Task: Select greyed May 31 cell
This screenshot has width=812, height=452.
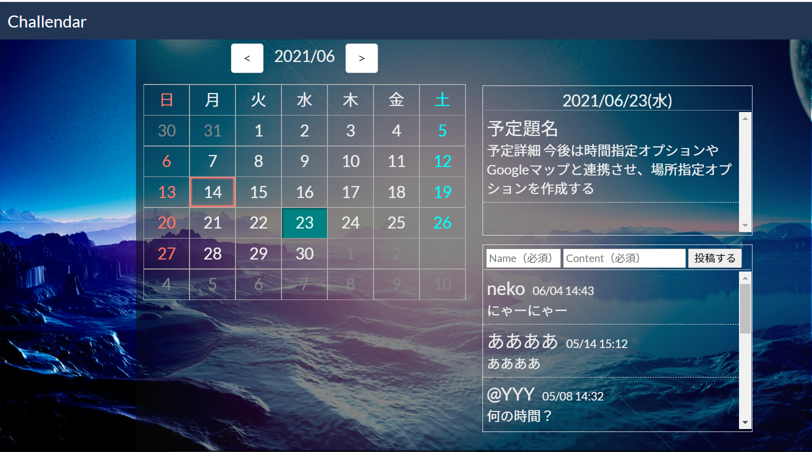Action: click(212, 130)
